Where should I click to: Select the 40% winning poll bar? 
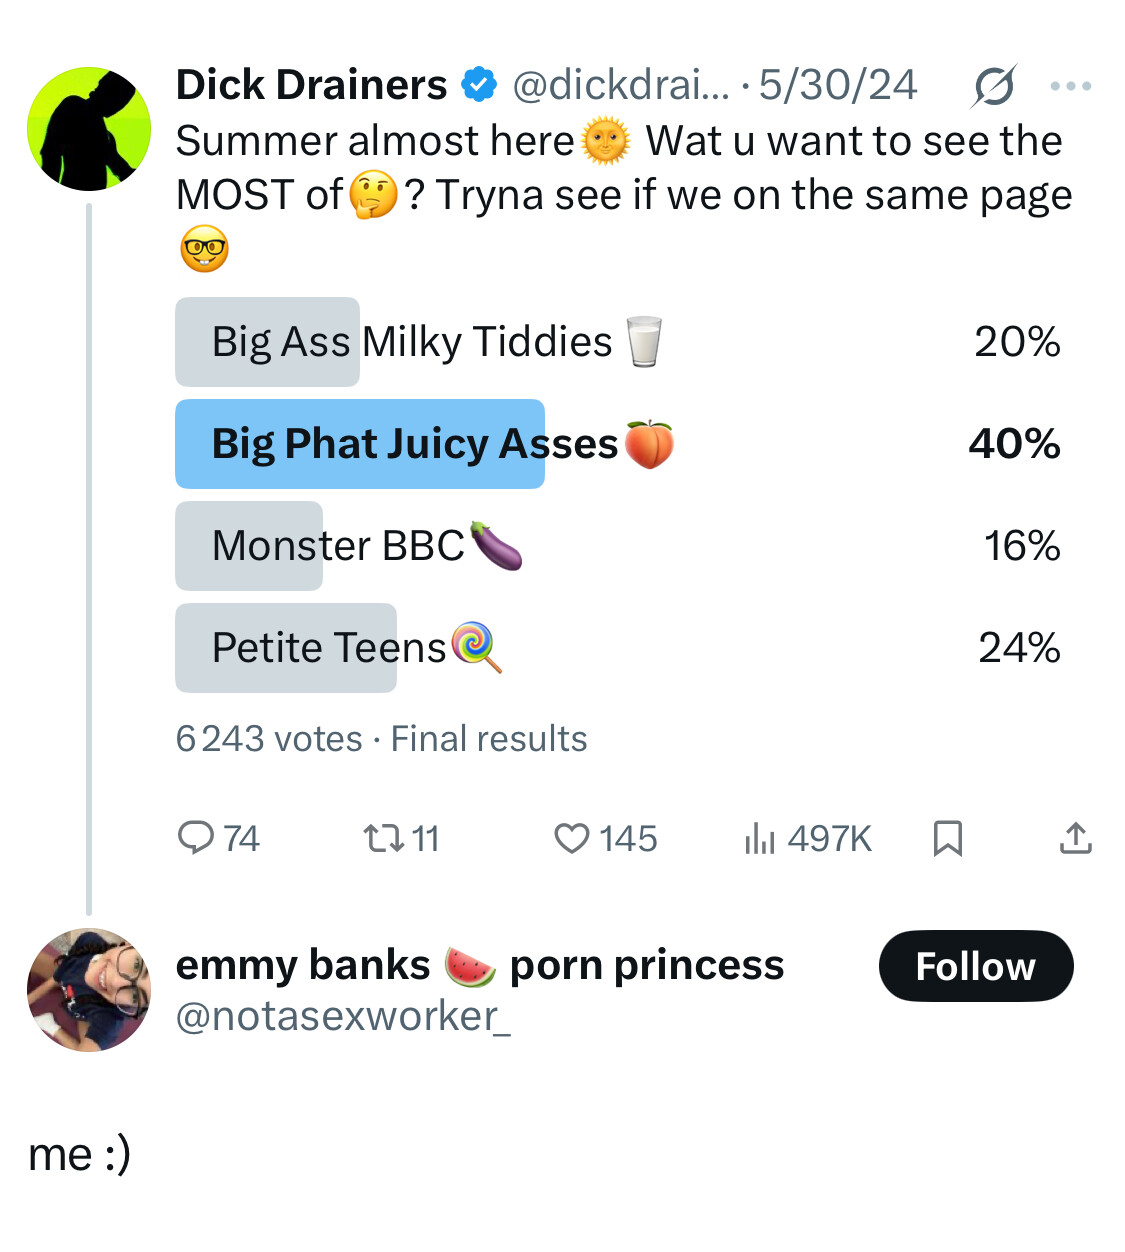(x=360, y=444)
